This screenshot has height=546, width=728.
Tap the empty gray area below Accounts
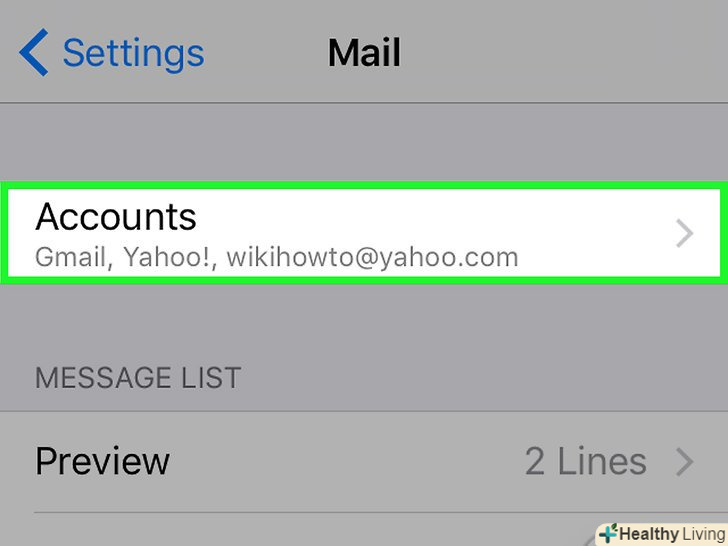coord(364,320)
